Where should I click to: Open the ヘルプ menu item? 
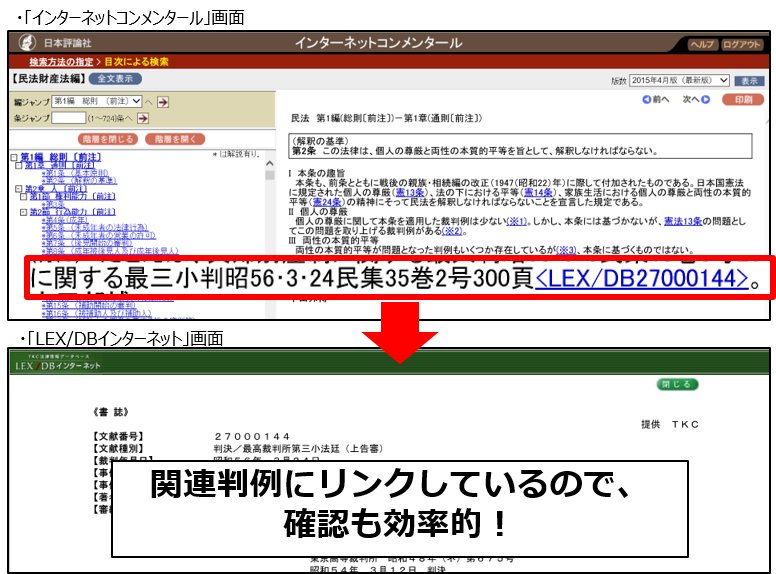click(702, 44)
